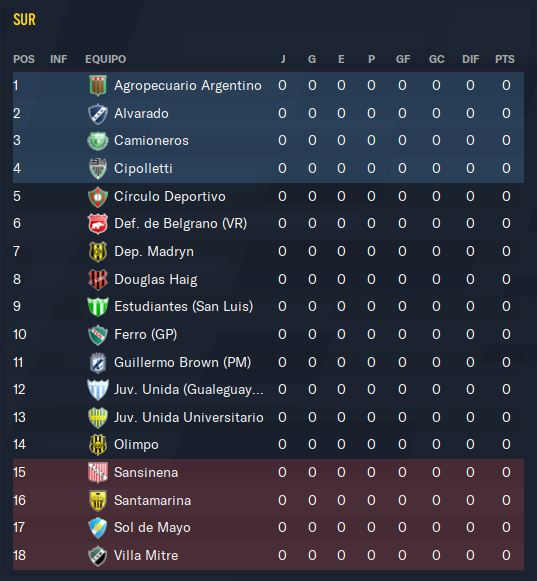Click the Ferro (GP) team name

click(145, 334)
